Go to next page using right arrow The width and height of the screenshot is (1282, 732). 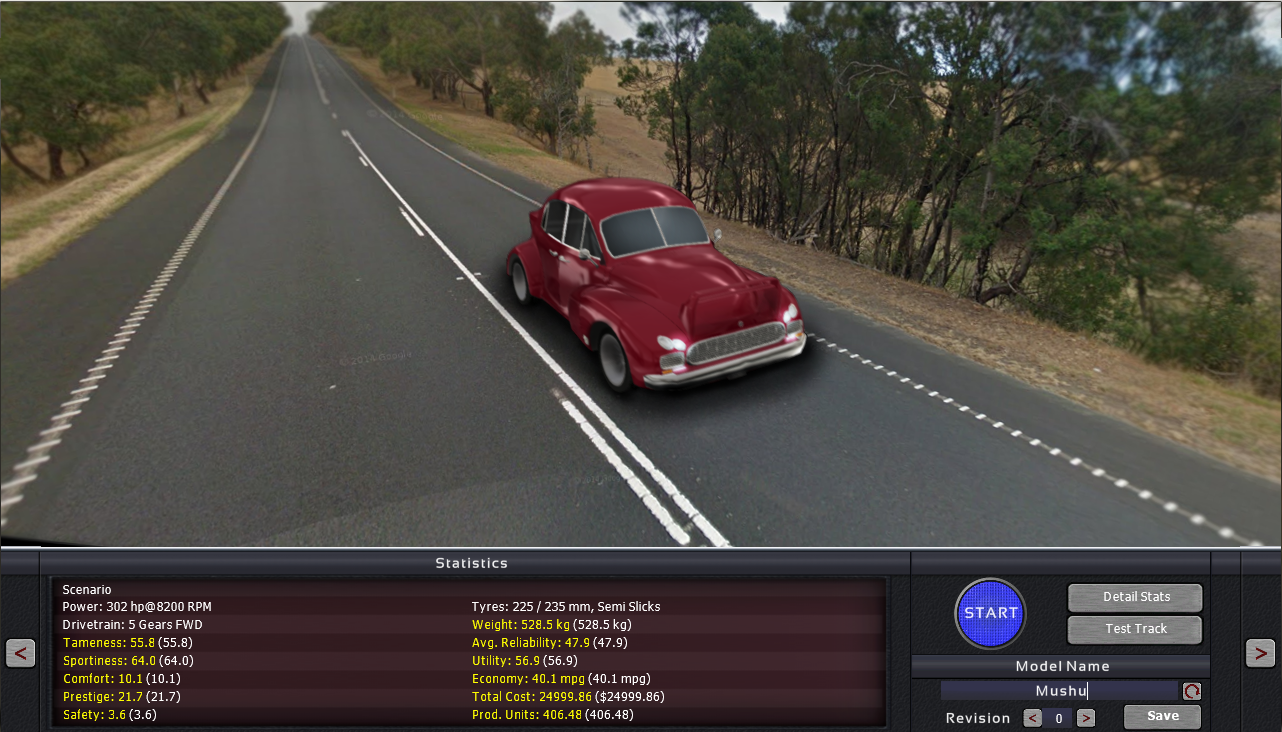[1260, 653]
